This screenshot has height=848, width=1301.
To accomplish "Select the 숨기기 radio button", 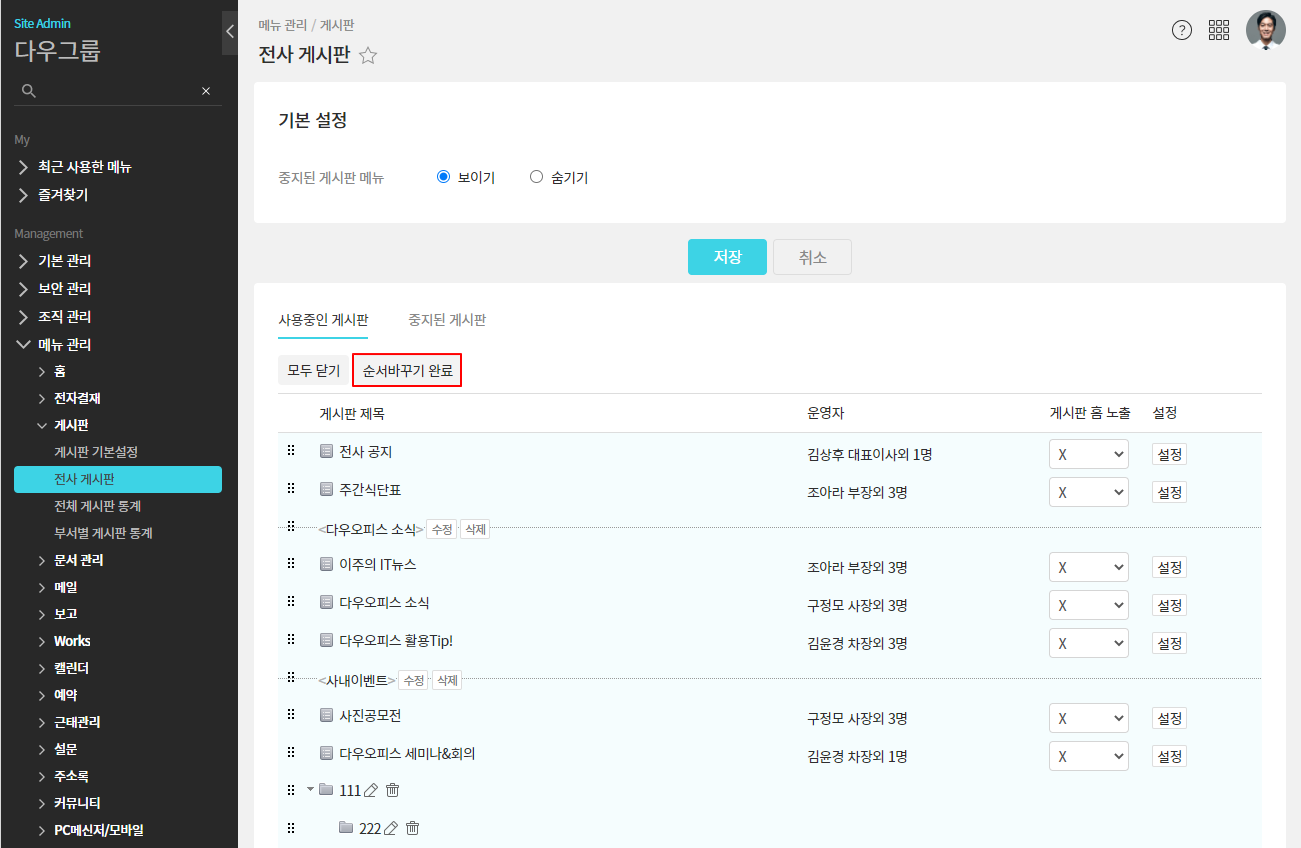I will click(536, 177).
